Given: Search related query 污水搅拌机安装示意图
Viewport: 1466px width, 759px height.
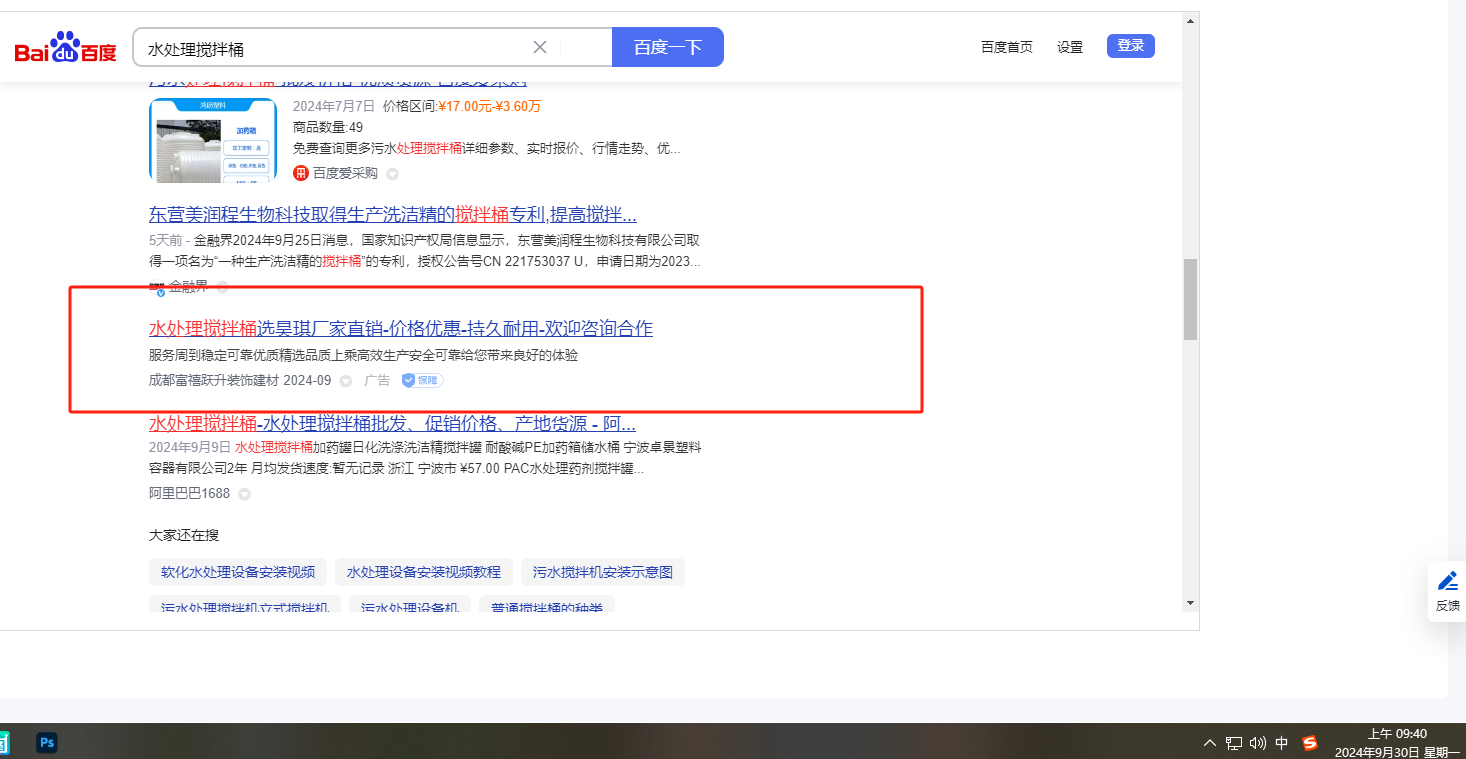Looking at the screenshot, I should coord(603,572).
